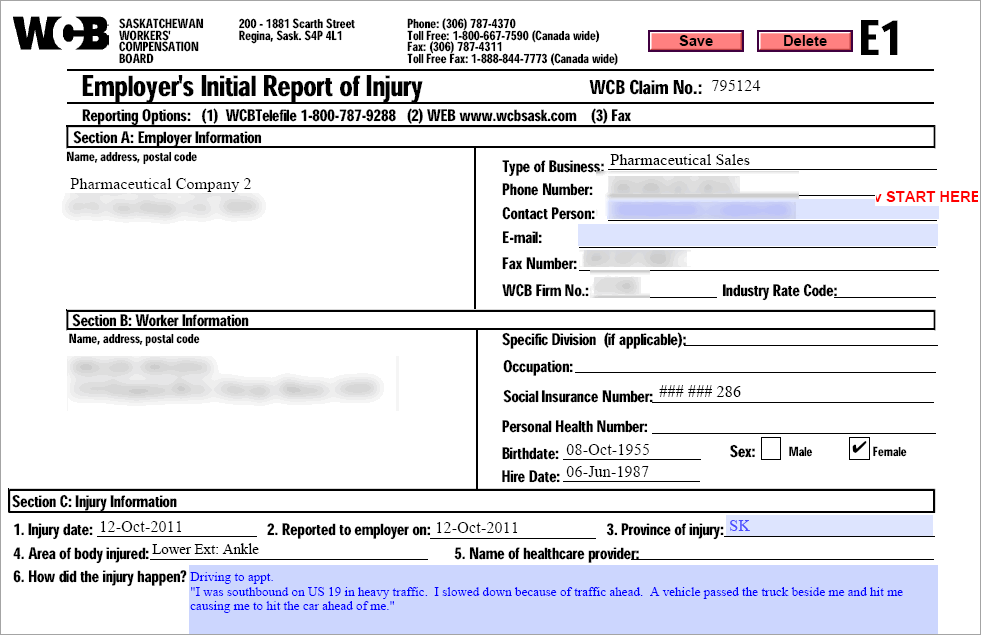The height and width of the screenshot is (635, 981).
Task: Click the Save button
Action: [x=696, y=41]
